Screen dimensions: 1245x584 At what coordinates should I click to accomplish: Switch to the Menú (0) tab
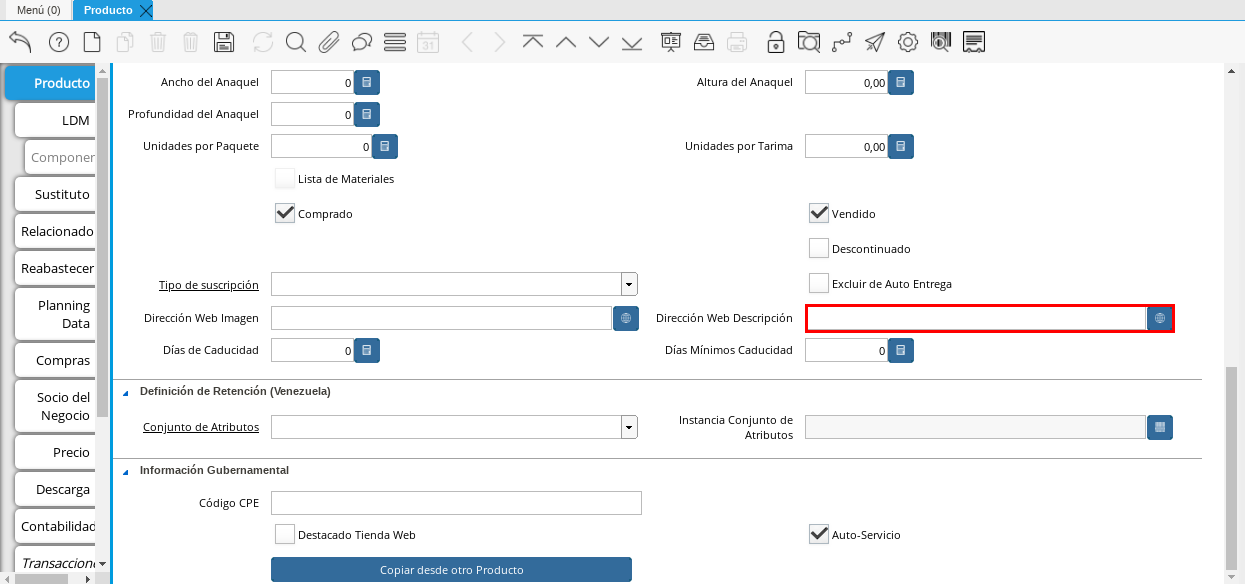39,10
